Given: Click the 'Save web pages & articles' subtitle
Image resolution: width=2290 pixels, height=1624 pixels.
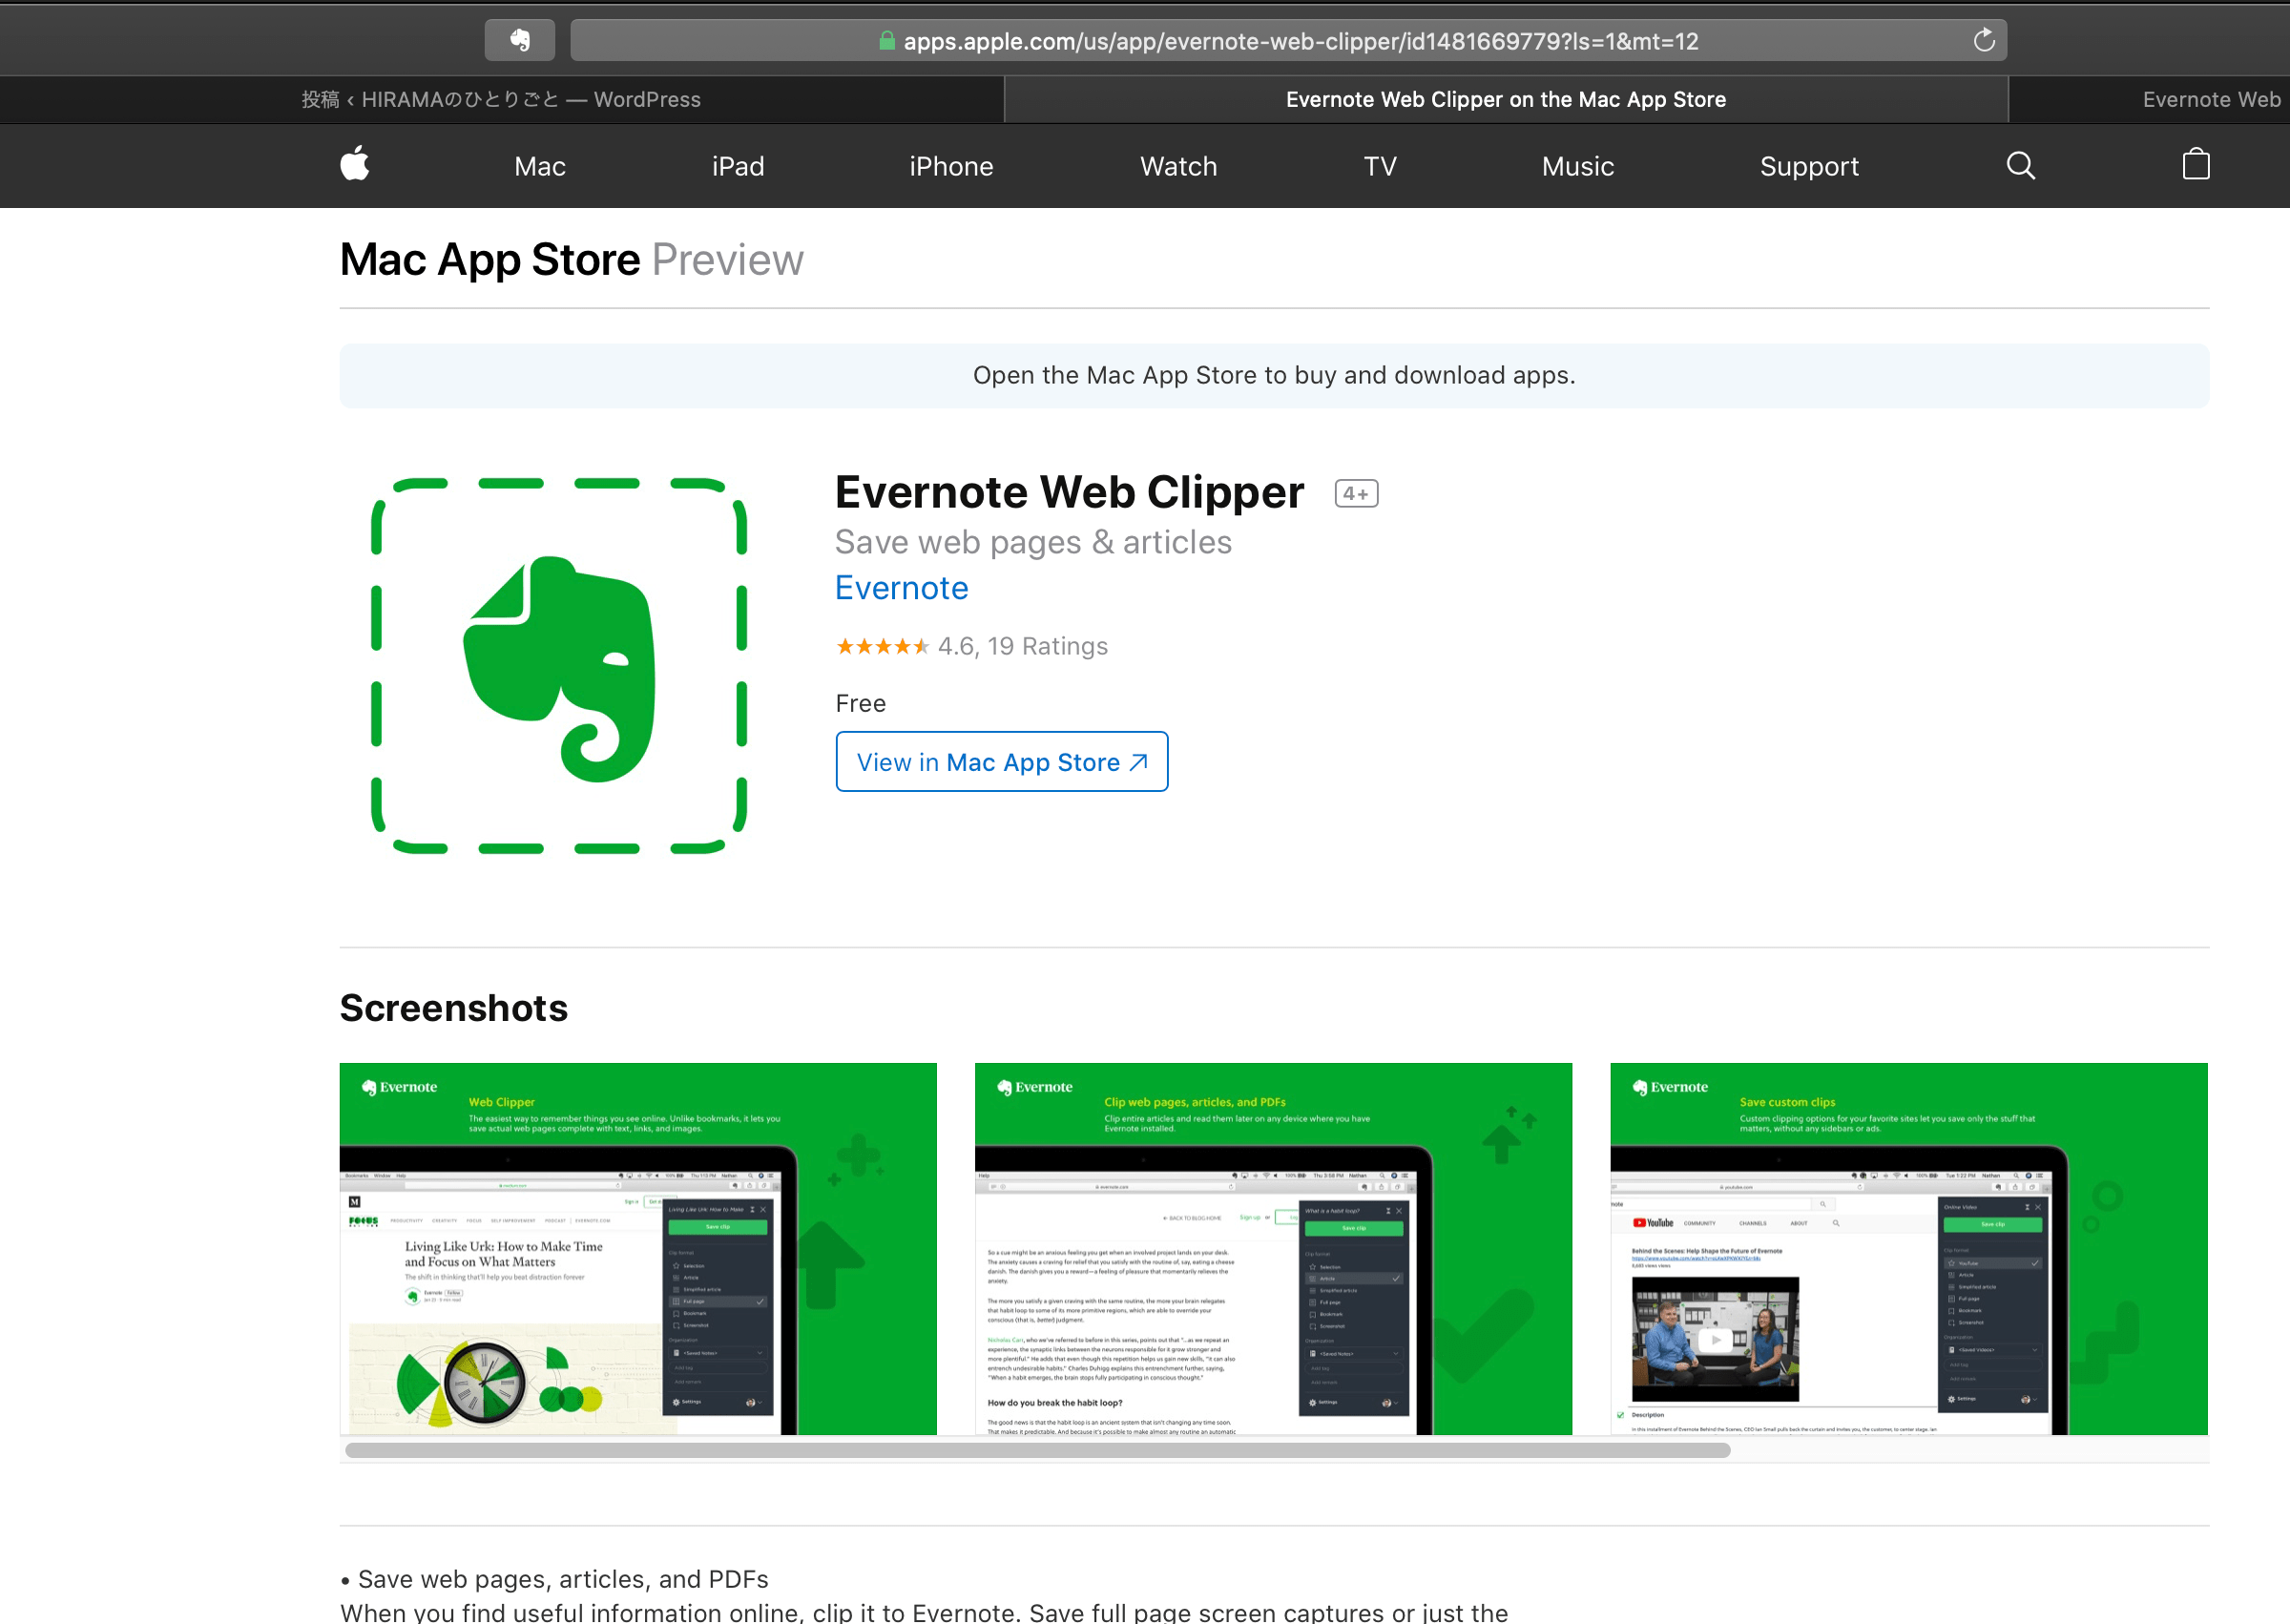Looking at the screenshot, I should (1033, 542).
